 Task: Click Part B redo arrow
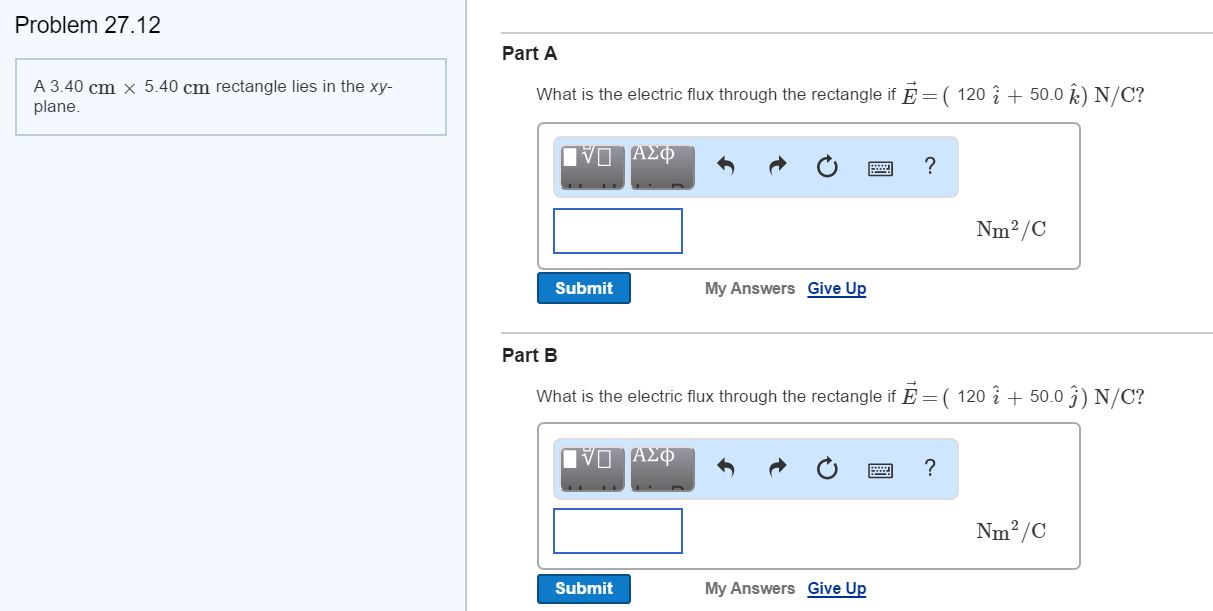click(x=777, y=469)
